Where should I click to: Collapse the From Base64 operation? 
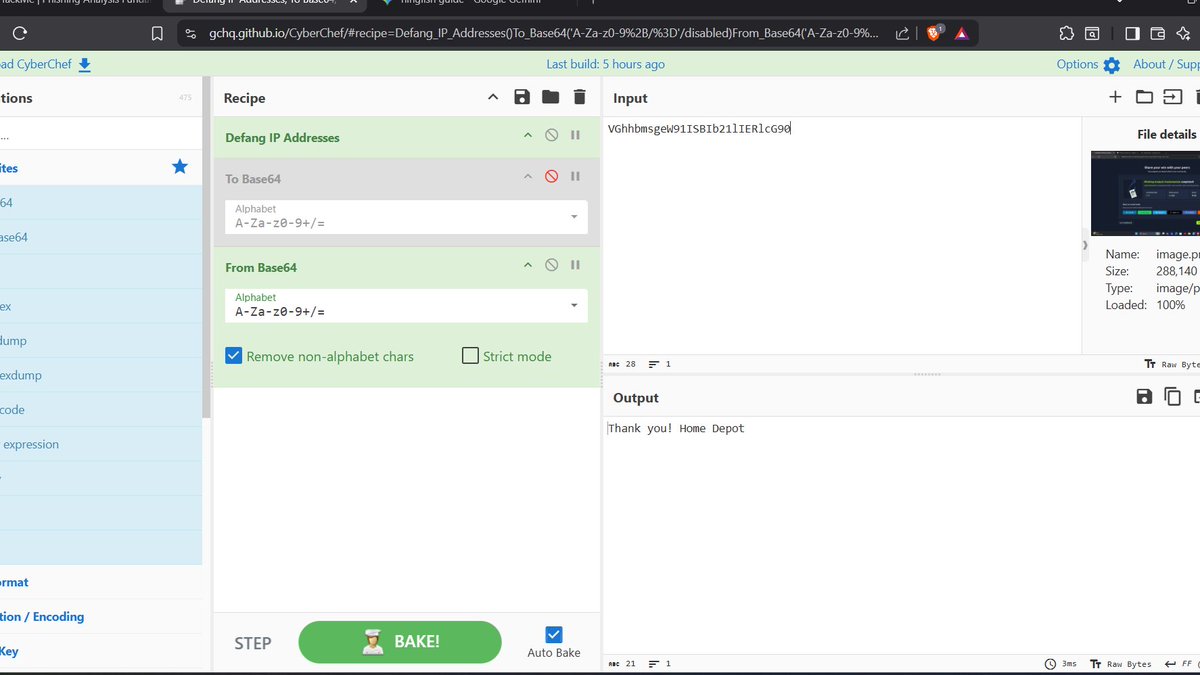point(528,265)
